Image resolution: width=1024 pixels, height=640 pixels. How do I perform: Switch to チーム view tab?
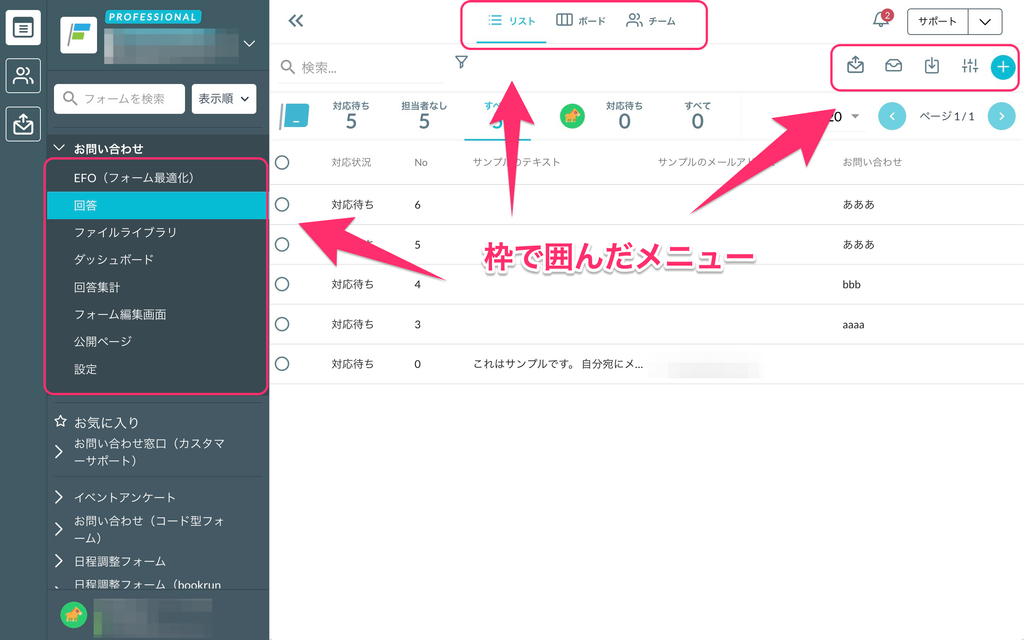(650, 21)
